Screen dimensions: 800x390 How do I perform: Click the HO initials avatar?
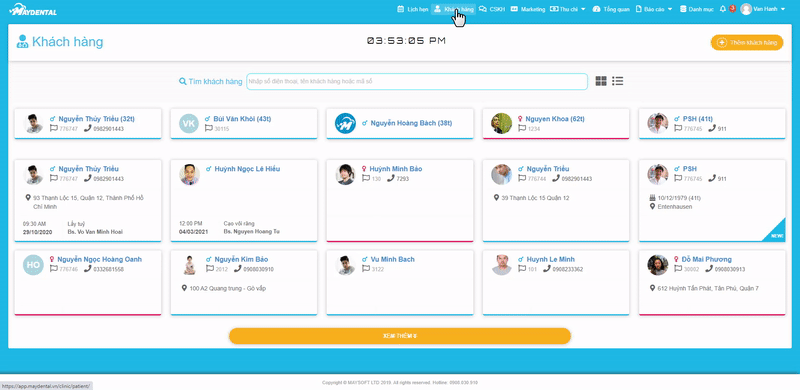click(x=33, y=265)
